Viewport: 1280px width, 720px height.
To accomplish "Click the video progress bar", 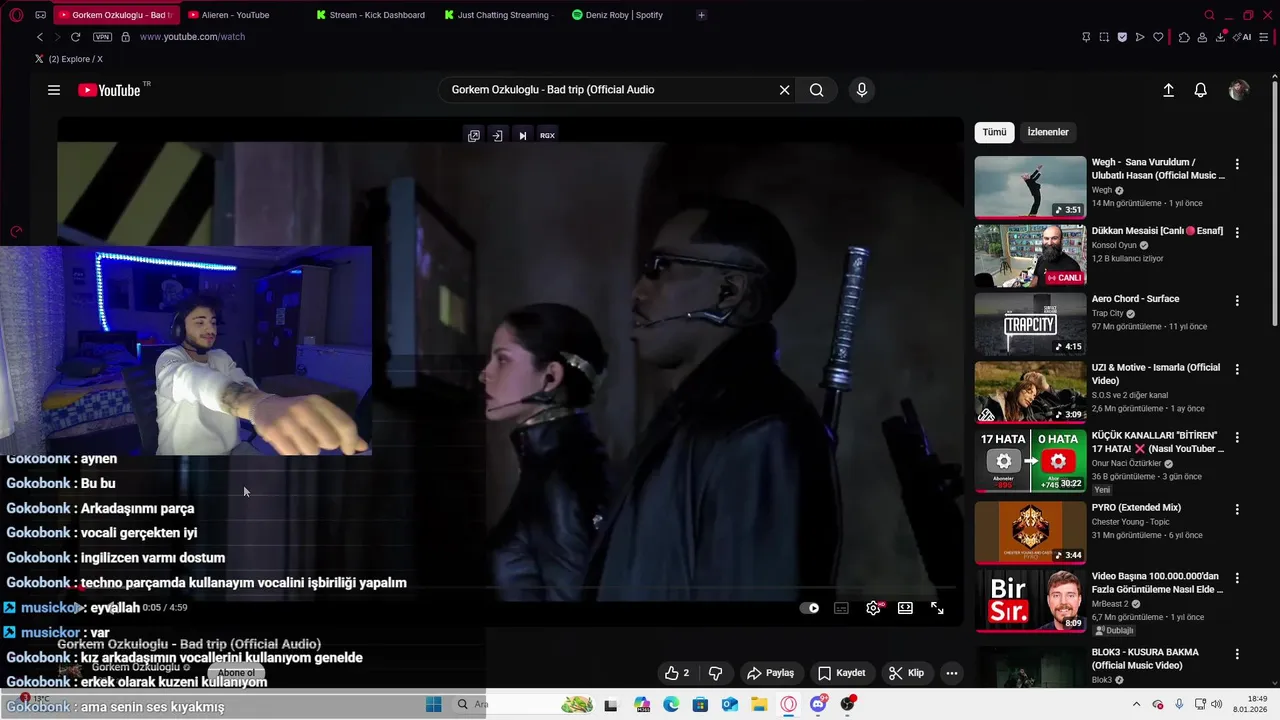I will coord(510,589).
